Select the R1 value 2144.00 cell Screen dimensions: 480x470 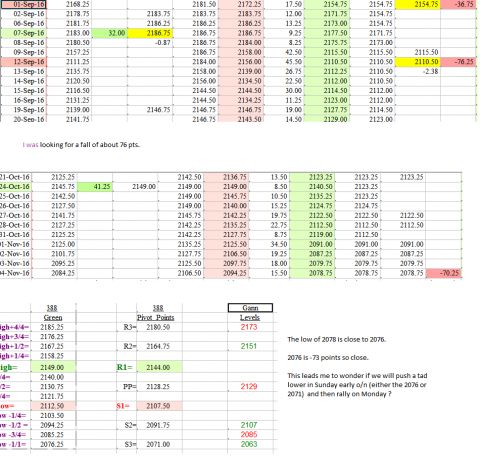click(159, 367)
